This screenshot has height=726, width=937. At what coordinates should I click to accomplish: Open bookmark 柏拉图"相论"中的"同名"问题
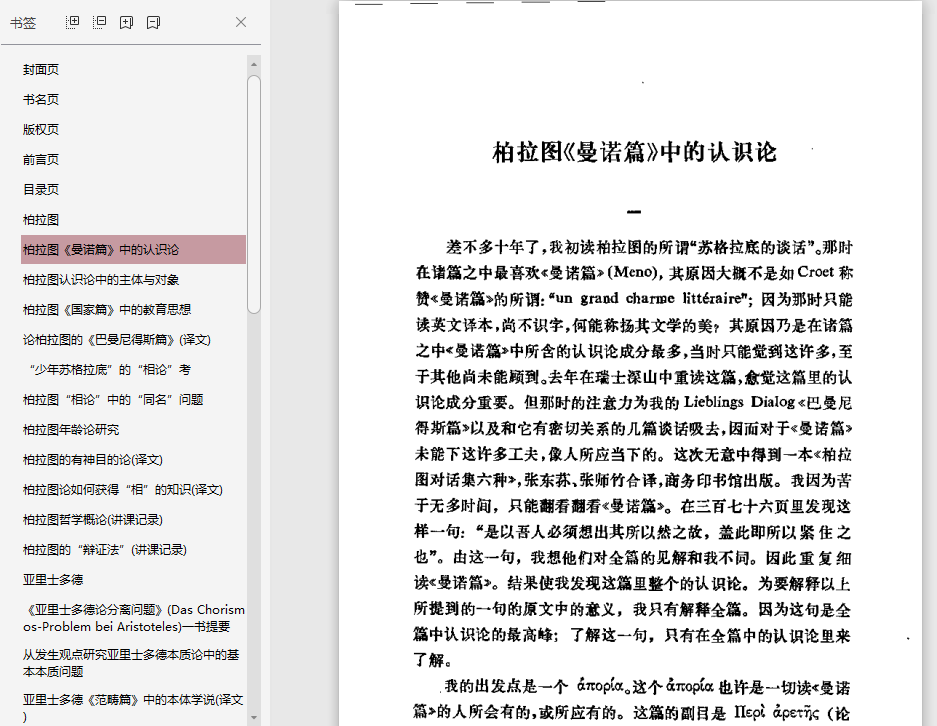[x=113, y=399]
